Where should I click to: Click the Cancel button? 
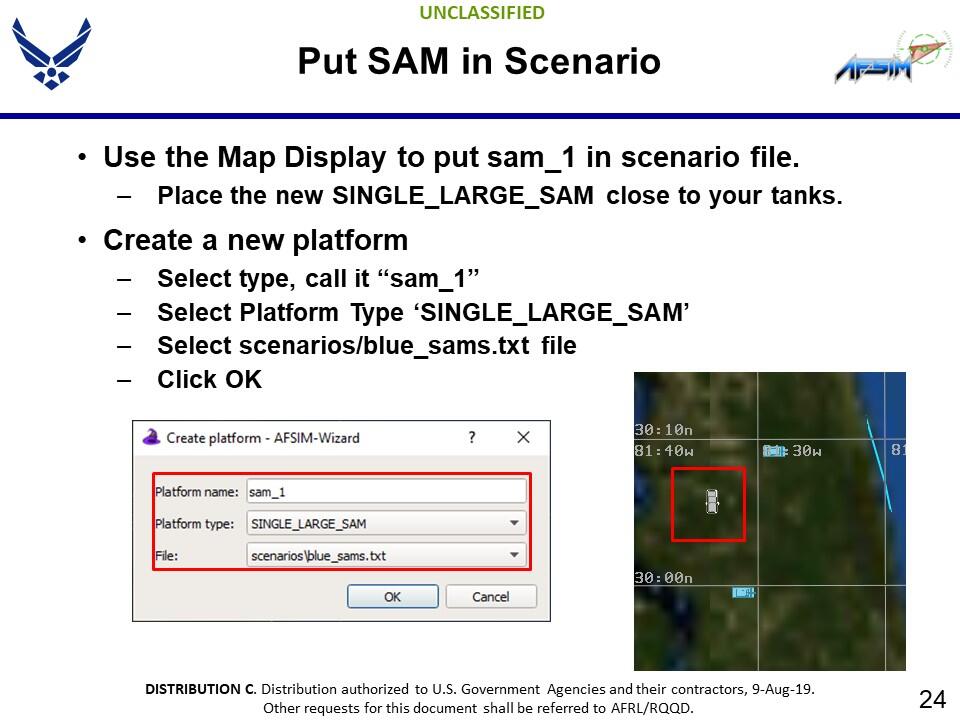[491, 596]
